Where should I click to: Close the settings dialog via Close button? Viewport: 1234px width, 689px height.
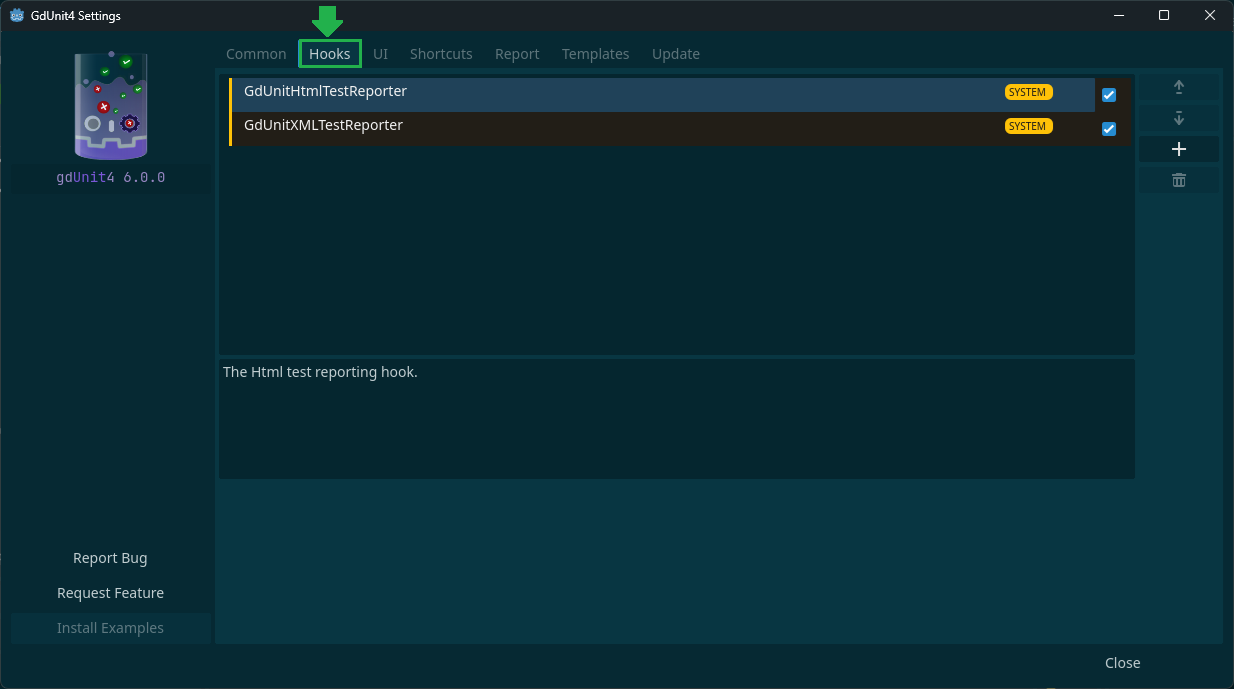(x=1122, y=663)
